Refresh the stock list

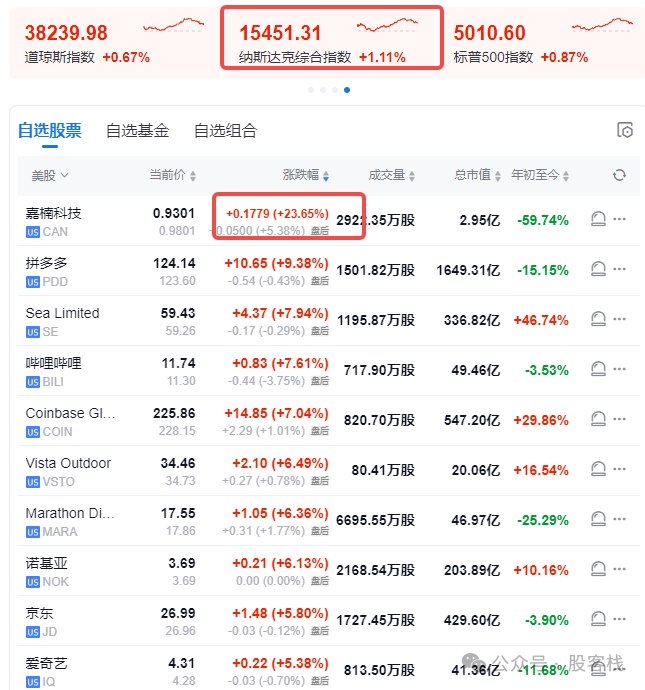click(619, 175)
